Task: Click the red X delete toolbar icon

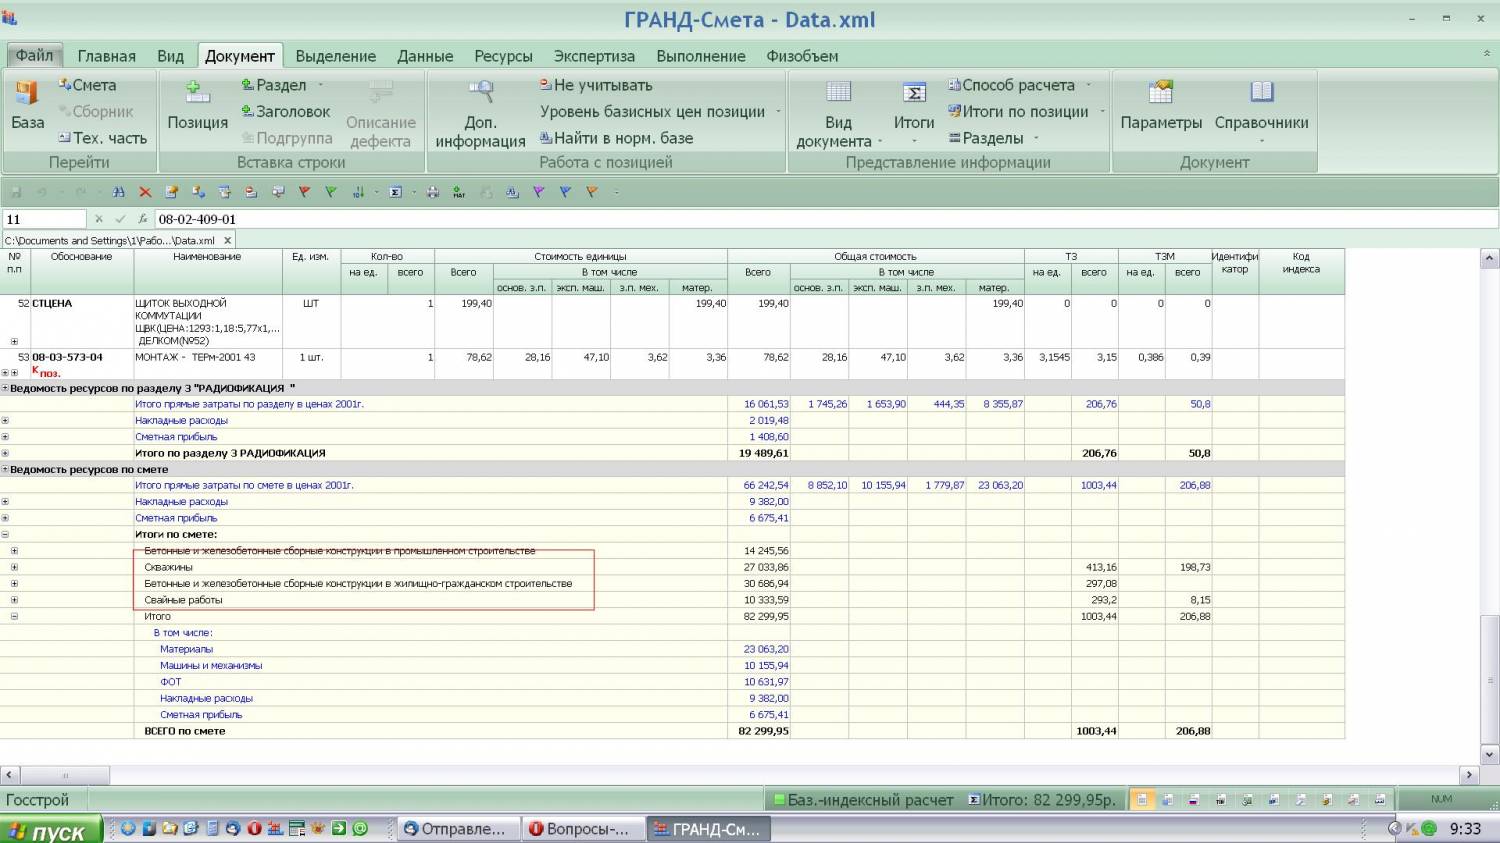Action: click(145, 192)
